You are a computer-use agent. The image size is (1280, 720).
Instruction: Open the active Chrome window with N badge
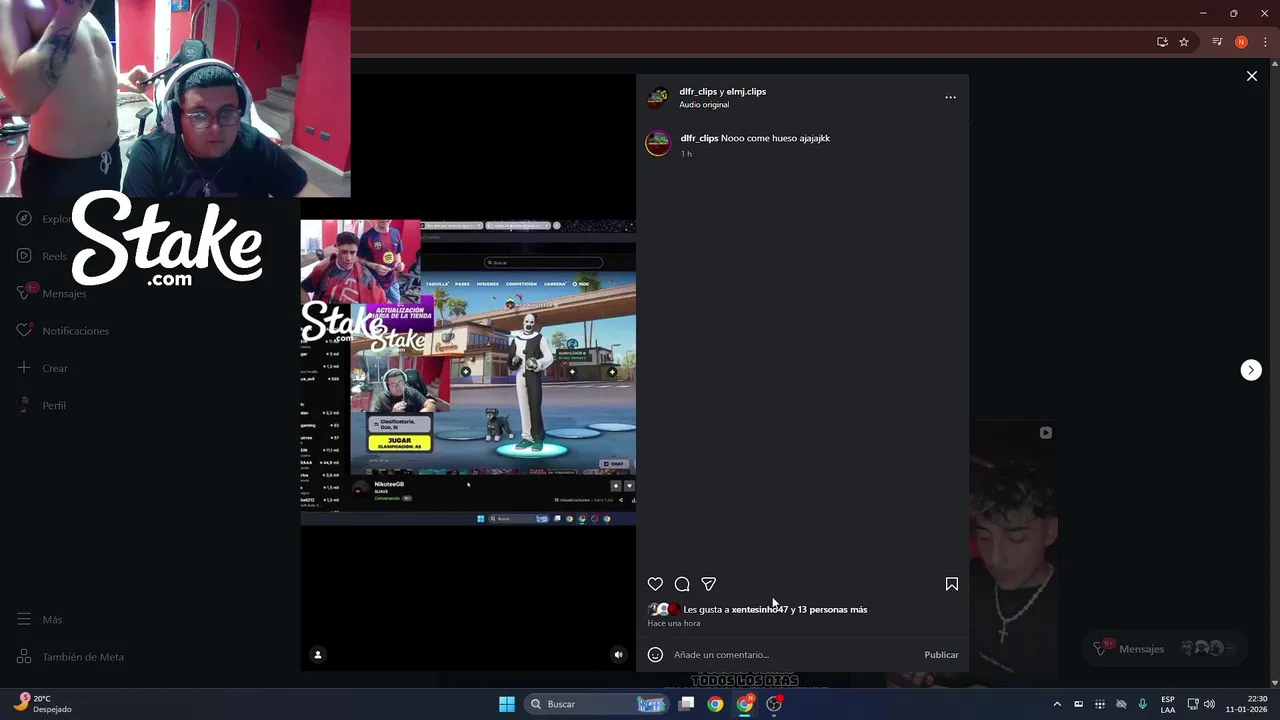(745, 704)
